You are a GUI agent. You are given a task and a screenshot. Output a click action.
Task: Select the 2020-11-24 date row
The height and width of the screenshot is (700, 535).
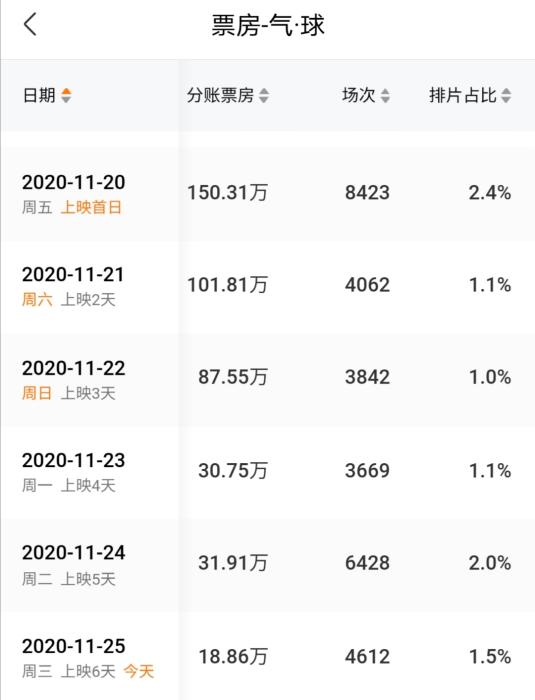click(268, 564)
